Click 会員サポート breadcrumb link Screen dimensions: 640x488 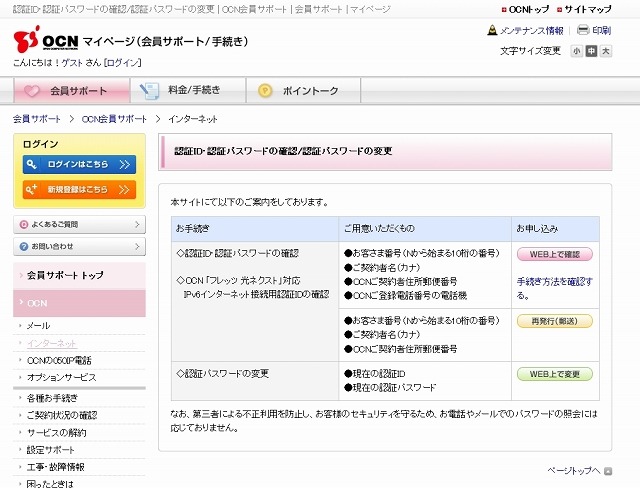click(37, 119)
